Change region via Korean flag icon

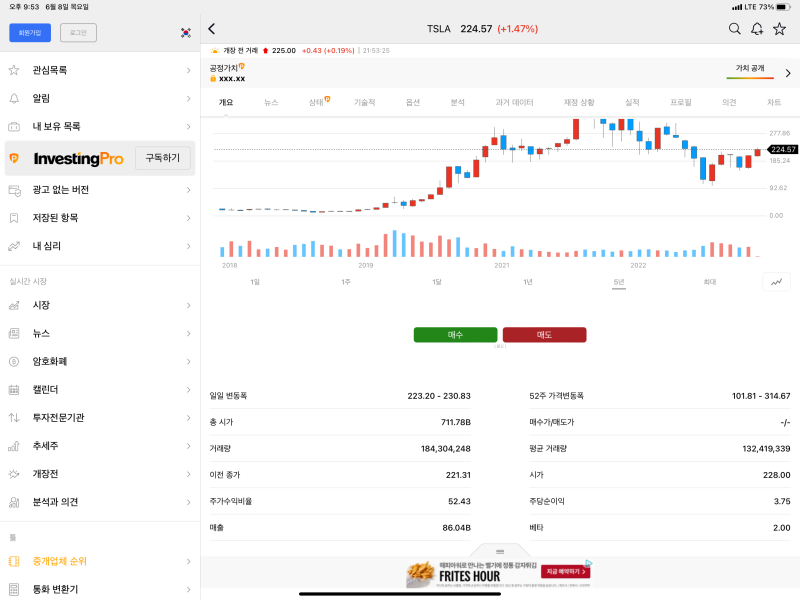186,33
